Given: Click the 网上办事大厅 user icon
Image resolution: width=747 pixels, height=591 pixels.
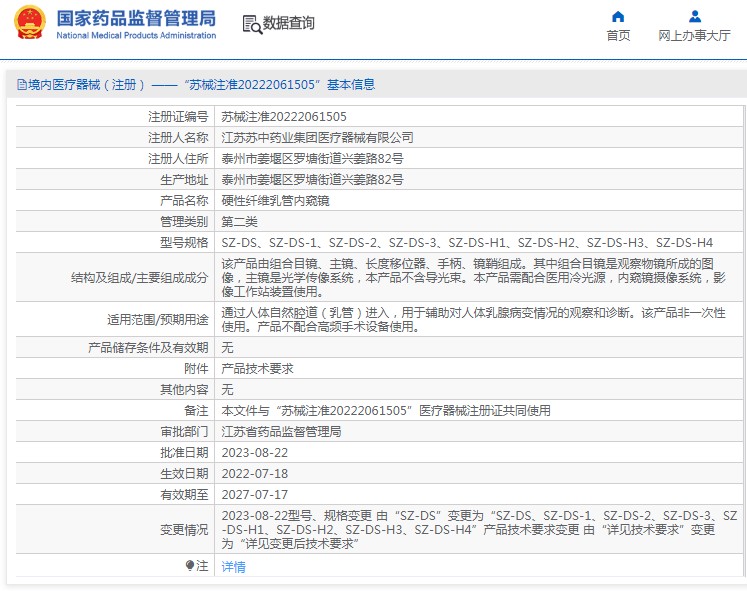Looking at the screenshot, I should (695, 17).
